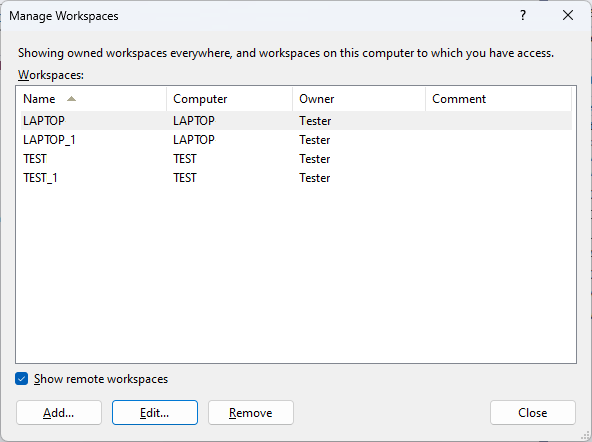The height and width of the screenshot is (442, 592).
Task: Click Remove to delete the workspace
Action: (x=251, y=413)
